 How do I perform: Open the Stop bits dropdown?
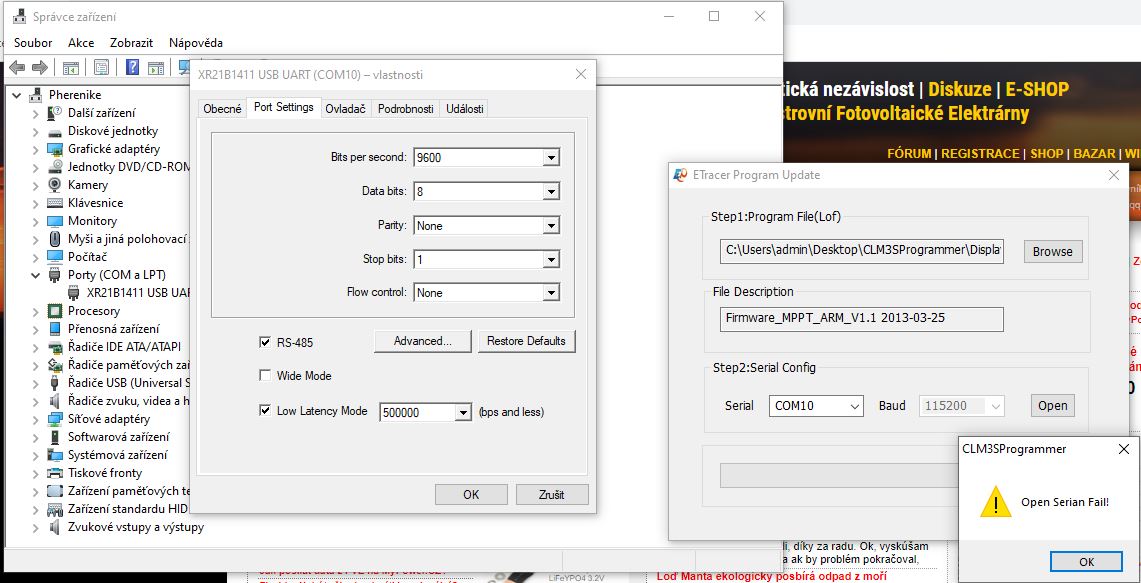coord(552,259)
